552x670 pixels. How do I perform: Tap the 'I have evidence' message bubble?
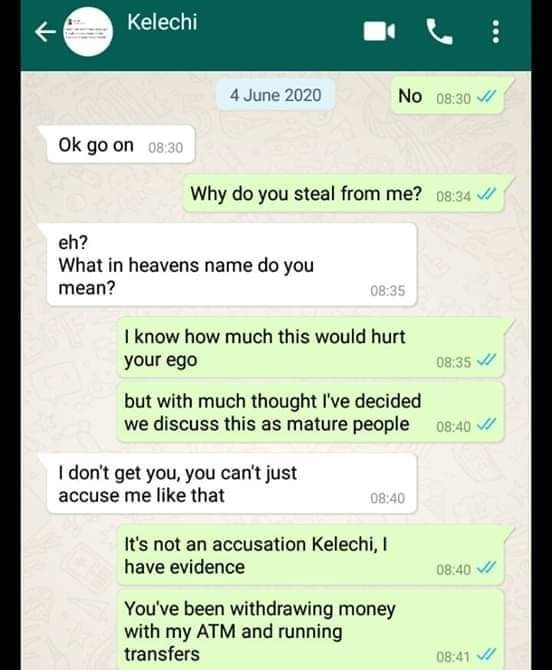311,555
